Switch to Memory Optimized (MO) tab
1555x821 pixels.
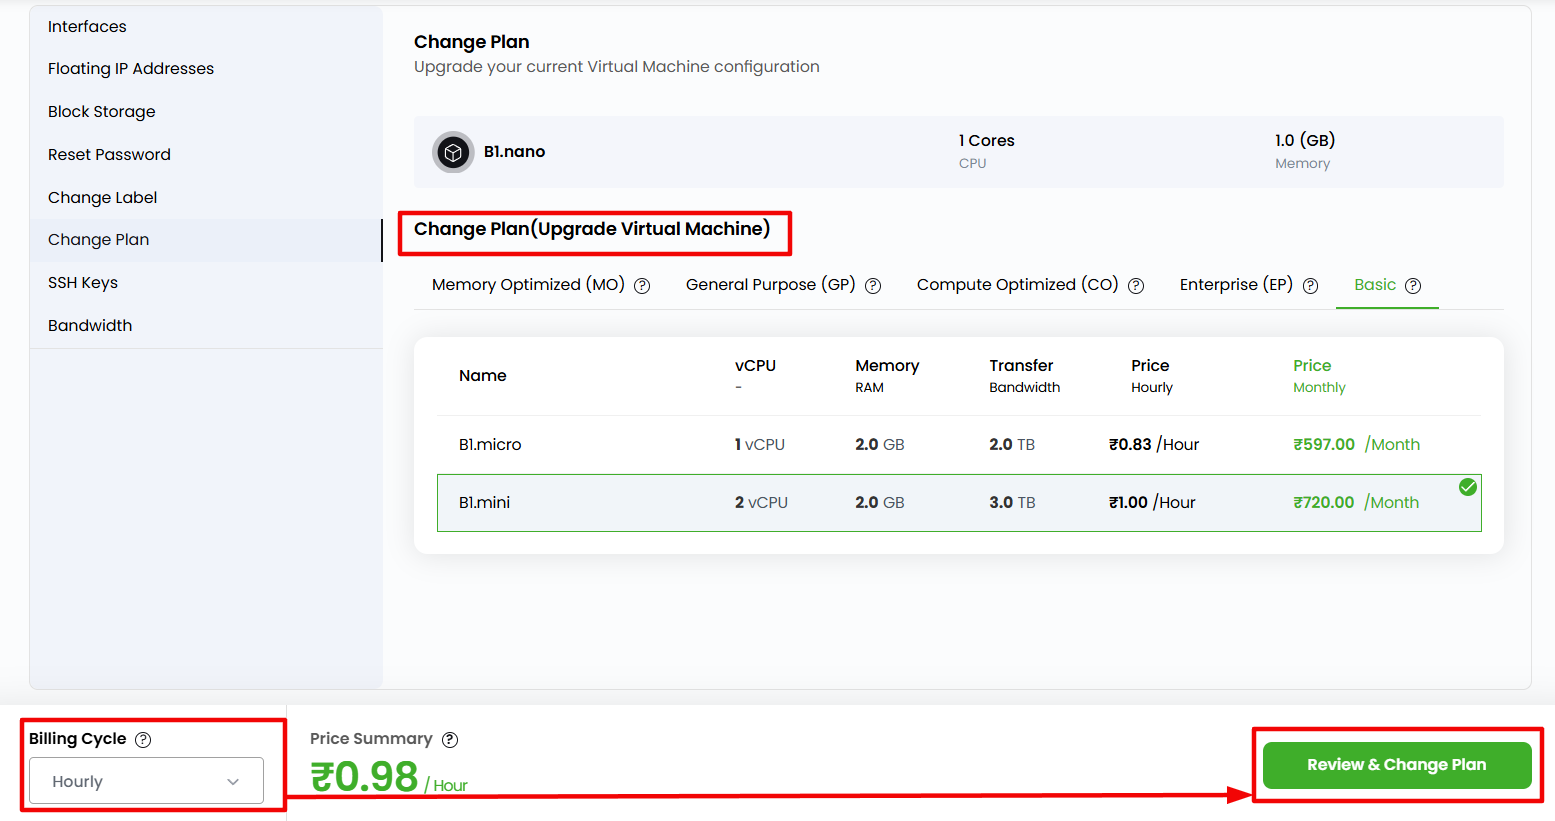pyautogui.click(x=528, y=285)
